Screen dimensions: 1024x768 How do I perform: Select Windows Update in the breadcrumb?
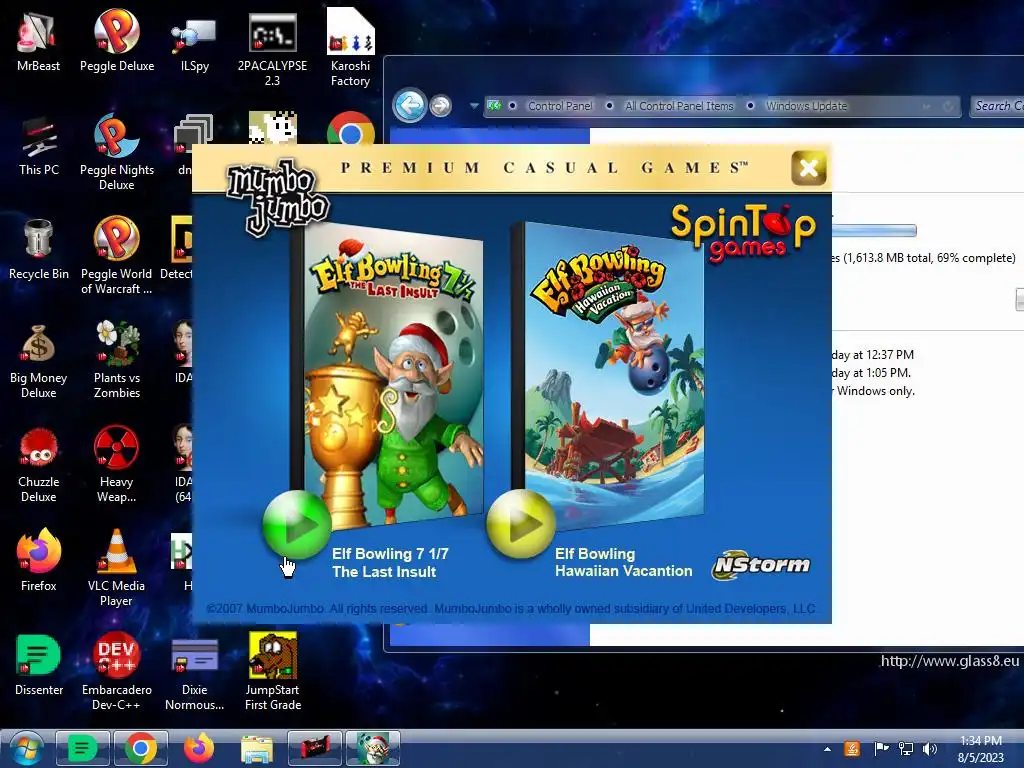(x=807, y=106)
